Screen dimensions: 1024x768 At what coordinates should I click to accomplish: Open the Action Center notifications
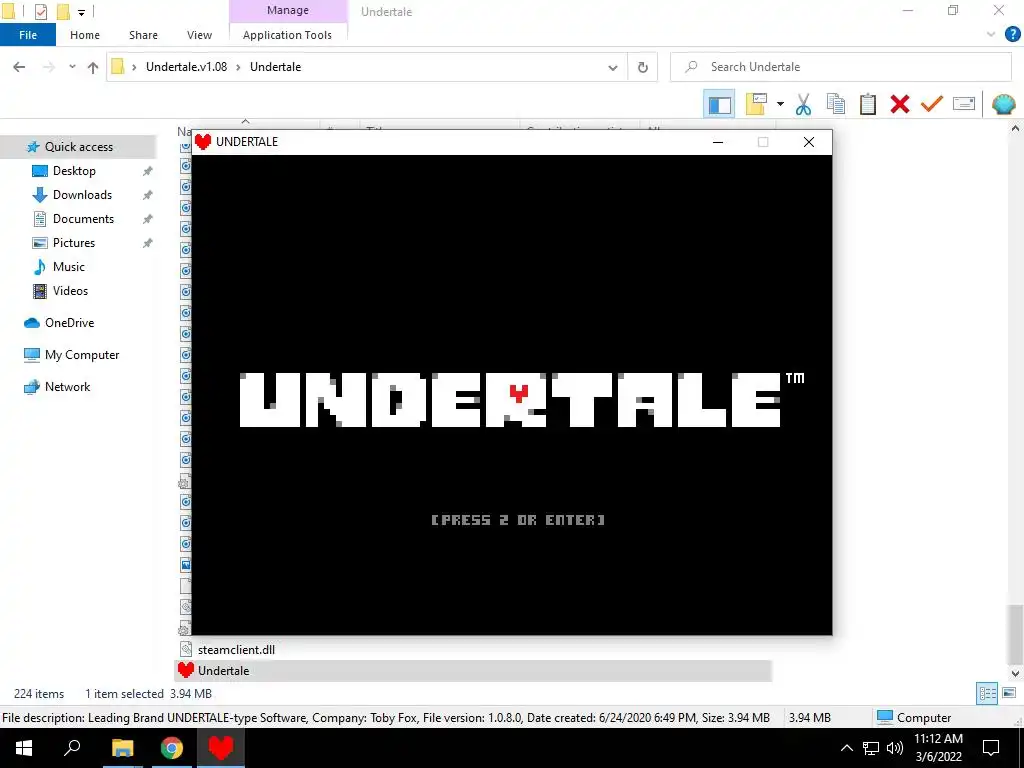click(x=991, y=748)
